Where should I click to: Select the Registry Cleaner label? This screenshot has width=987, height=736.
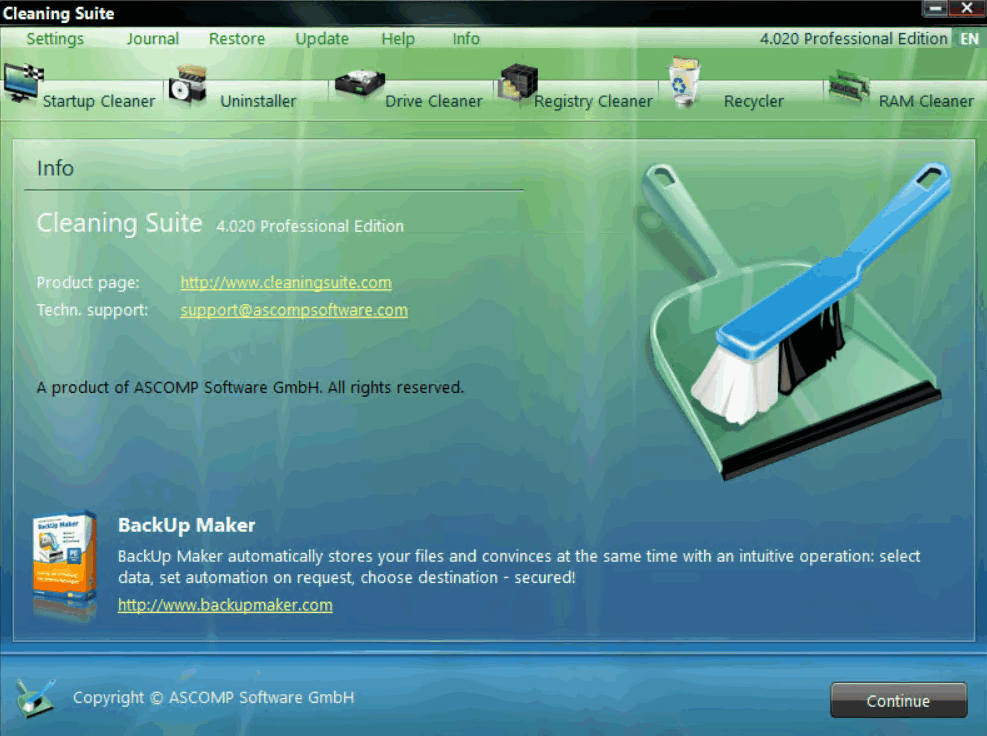coord(593,101)
